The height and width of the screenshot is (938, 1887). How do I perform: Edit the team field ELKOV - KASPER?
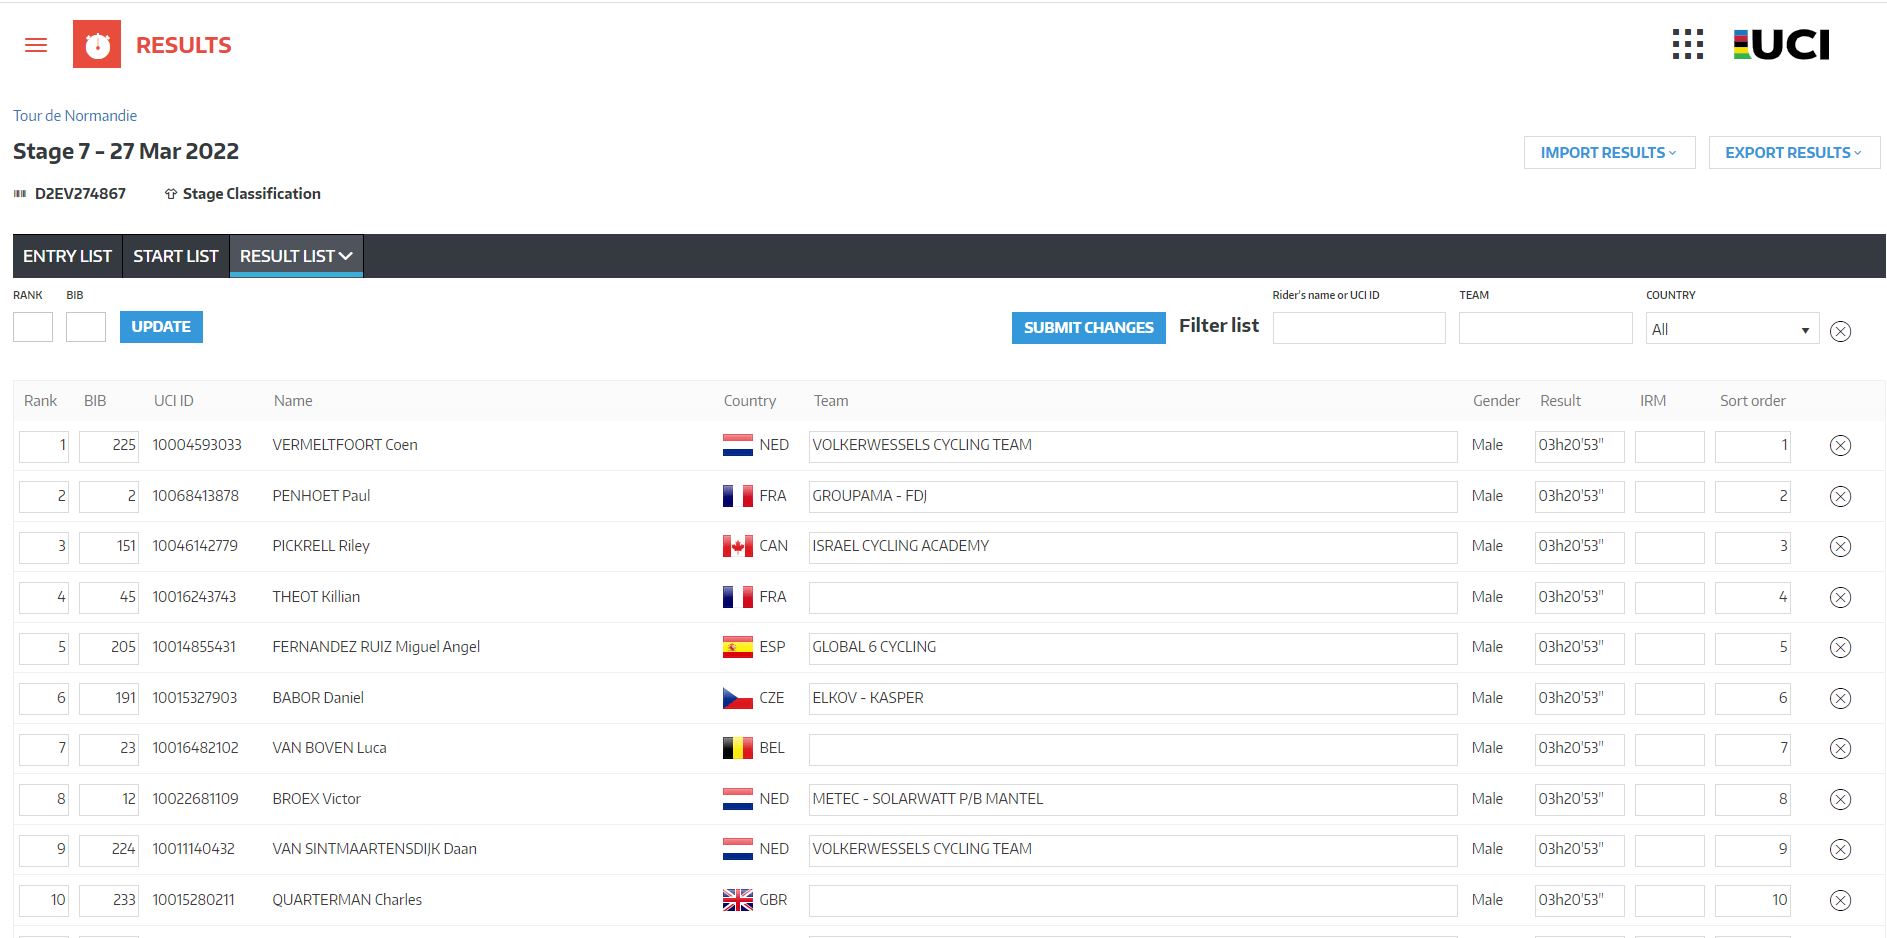pyautogui.click(x=1133, y=699)
